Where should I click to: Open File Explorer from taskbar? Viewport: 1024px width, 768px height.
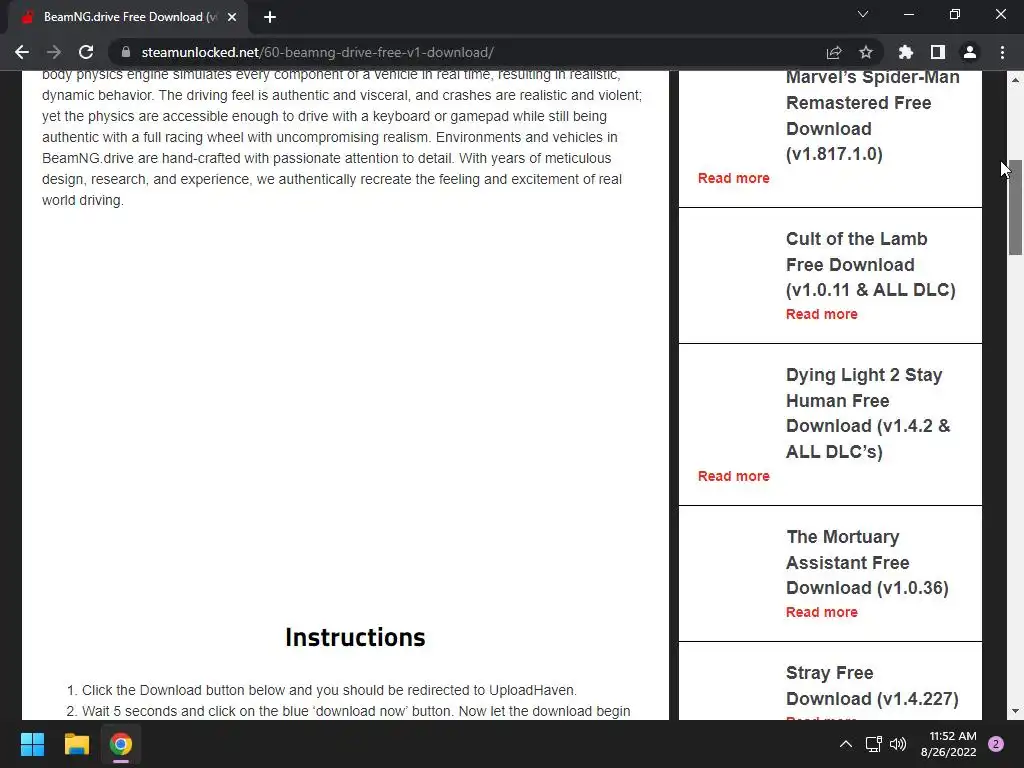point(76,744)
